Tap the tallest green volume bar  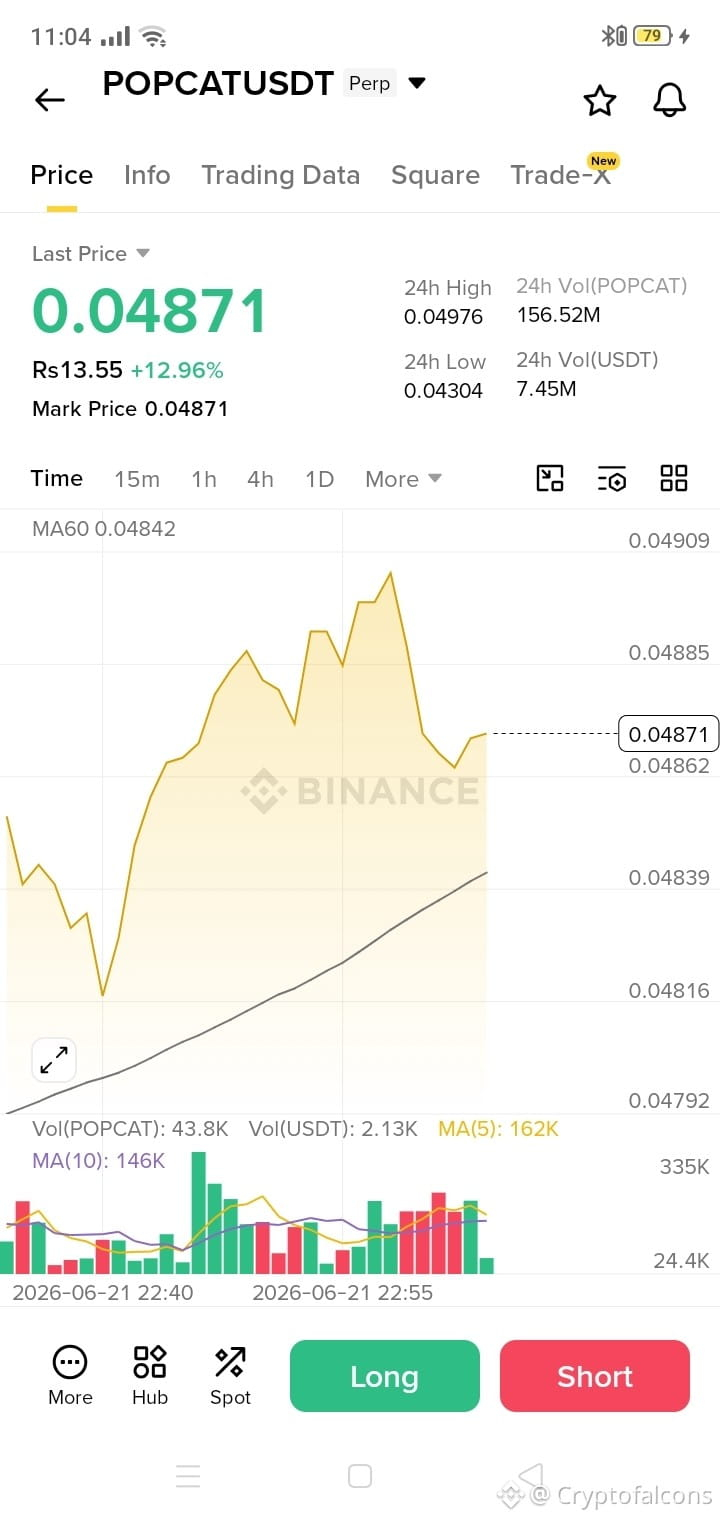198,1212
